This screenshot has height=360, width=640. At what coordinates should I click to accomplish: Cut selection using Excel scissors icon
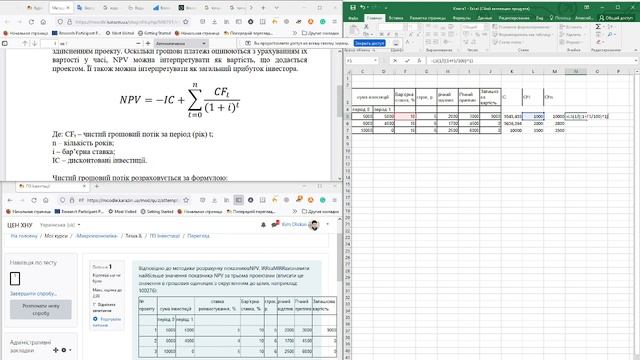366,26
